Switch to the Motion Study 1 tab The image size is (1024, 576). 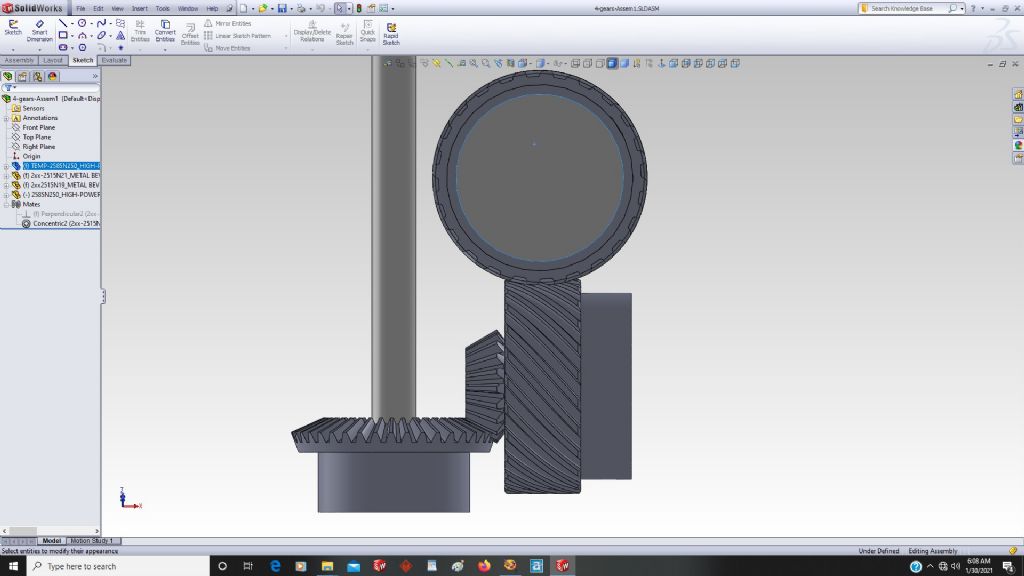[x=91, y=541]
